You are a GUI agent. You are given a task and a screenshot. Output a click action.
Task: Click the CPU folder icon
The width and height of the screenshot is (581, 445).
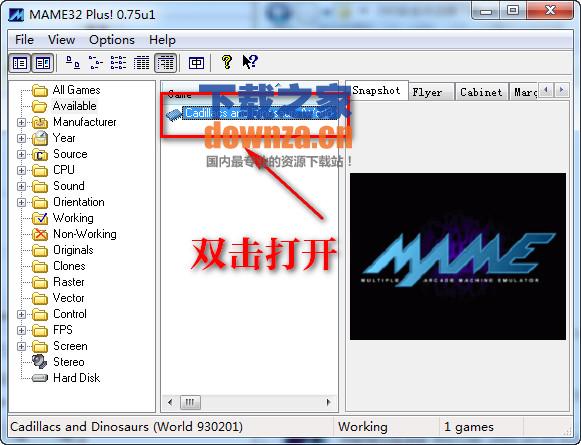click(40, 170)
